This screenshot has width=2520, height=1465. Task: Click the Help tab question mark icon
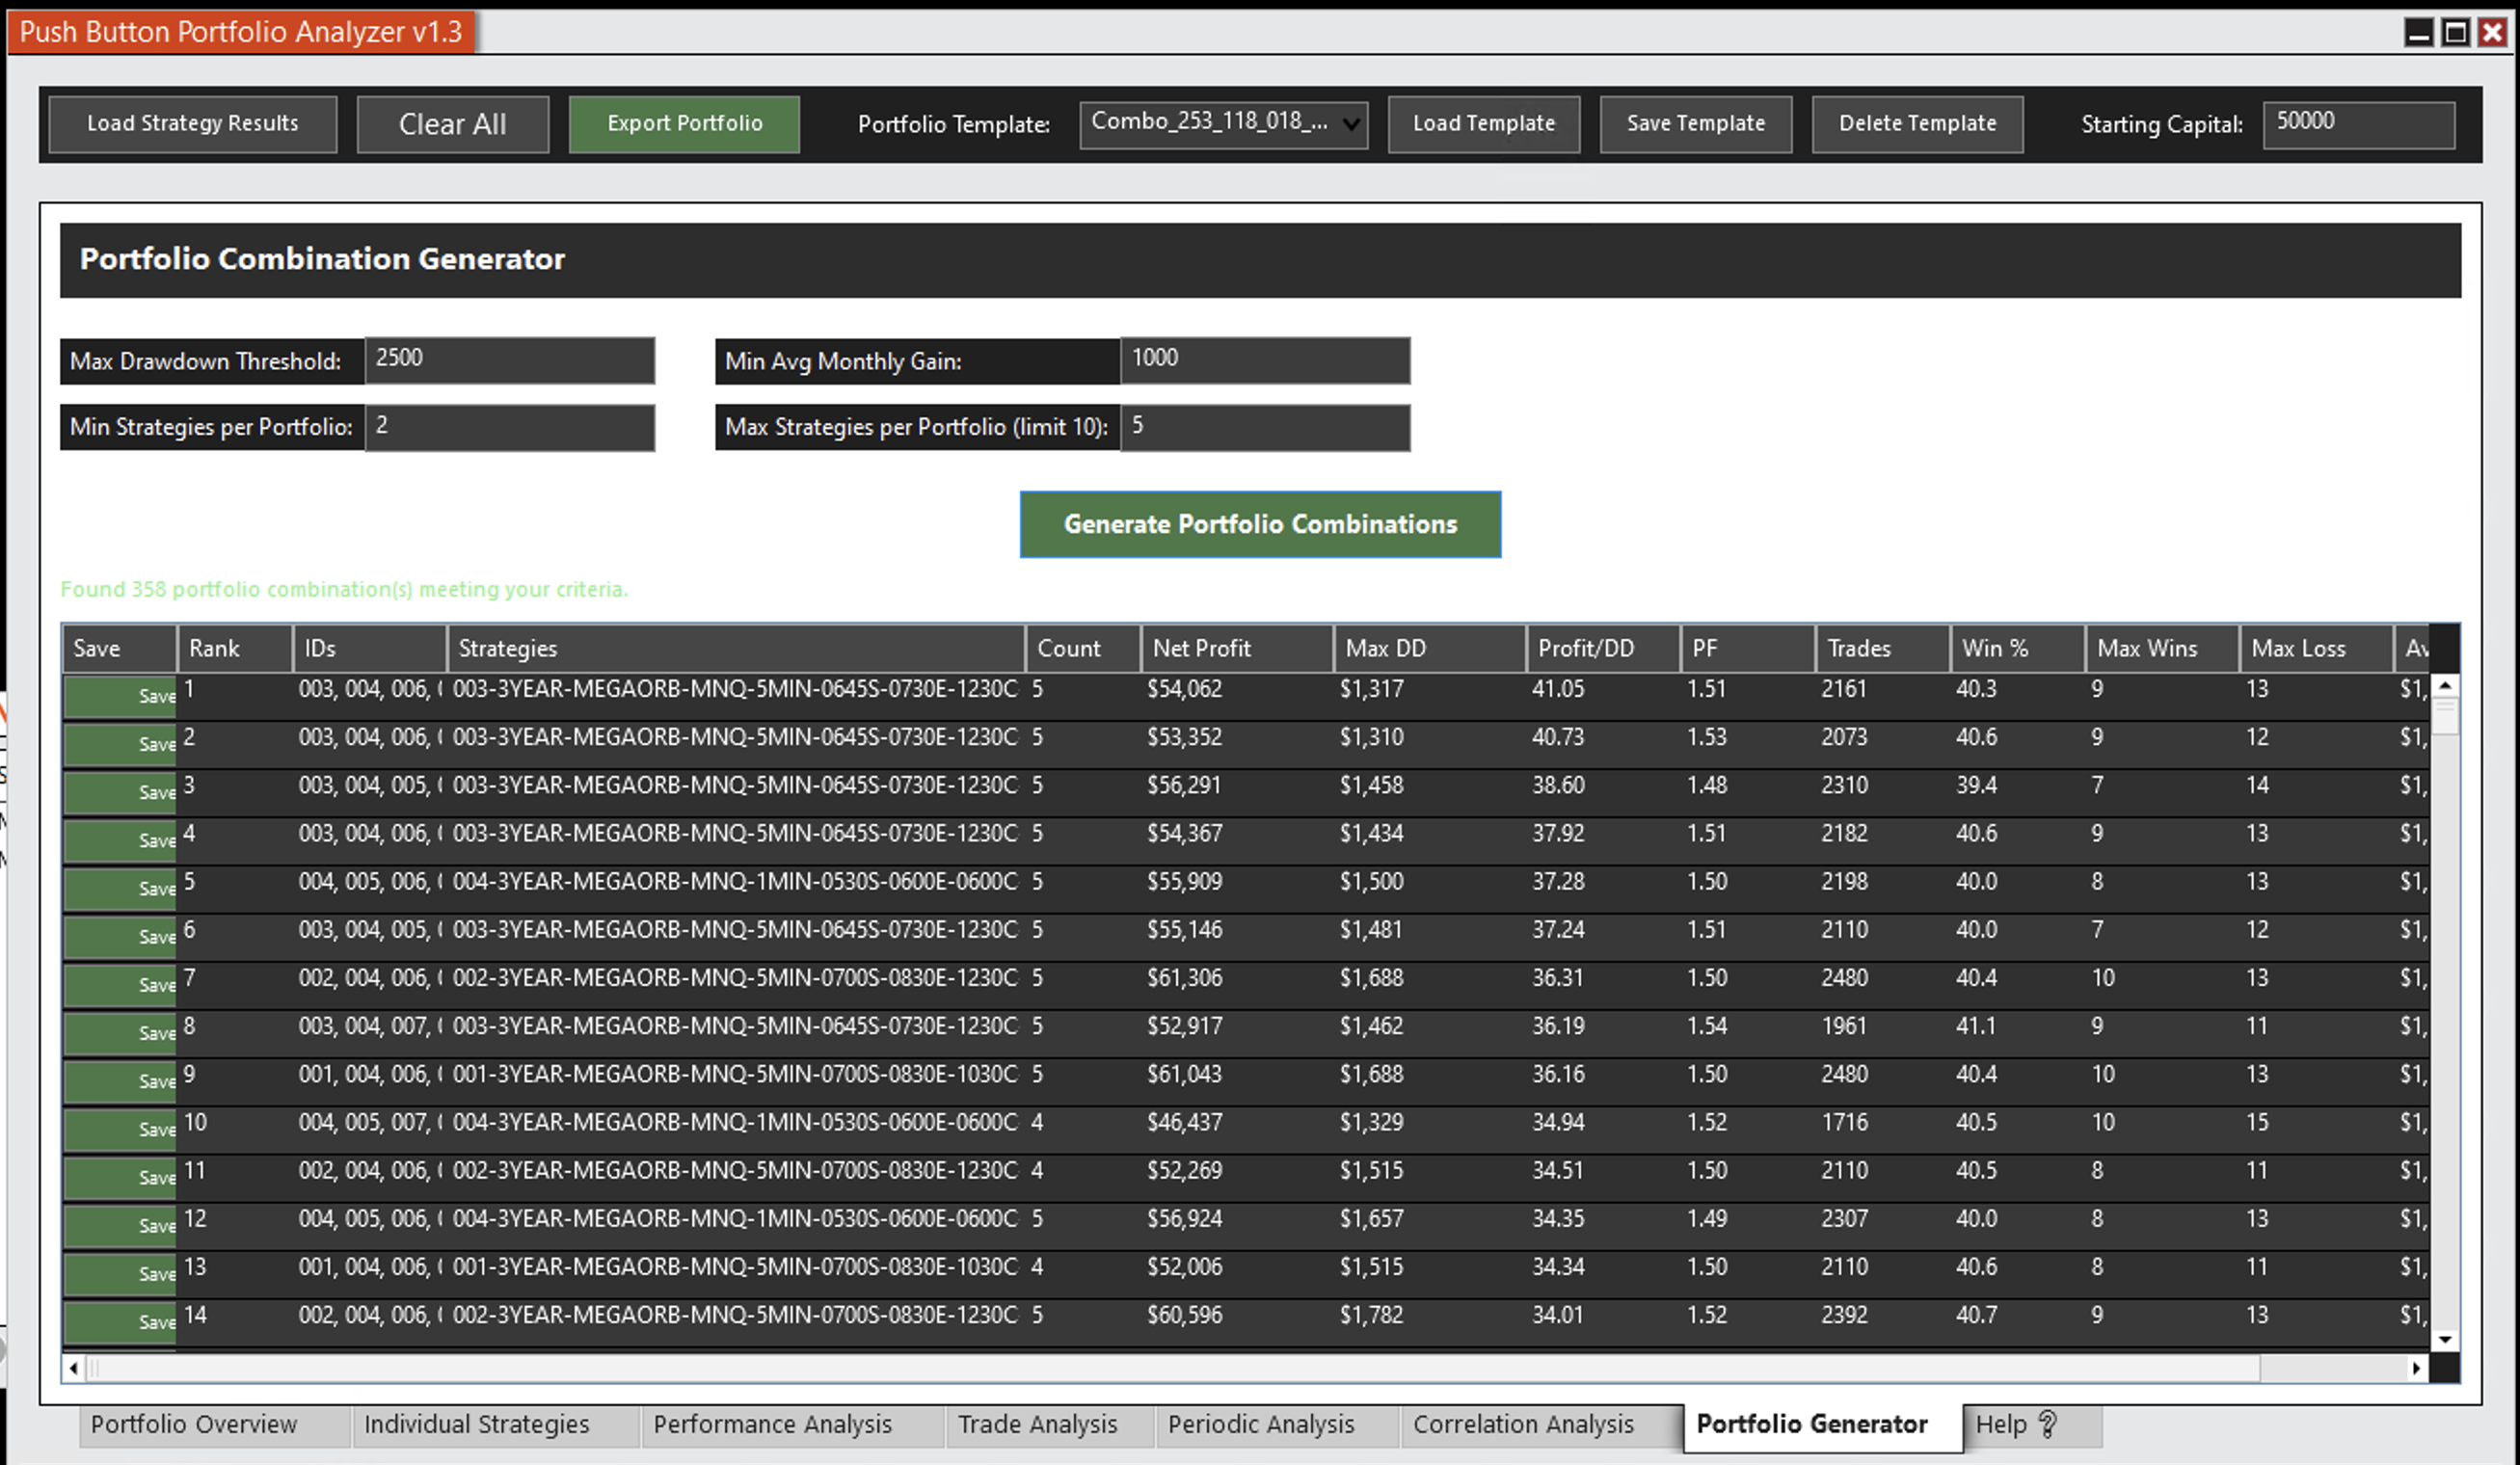(2047, 1424)
